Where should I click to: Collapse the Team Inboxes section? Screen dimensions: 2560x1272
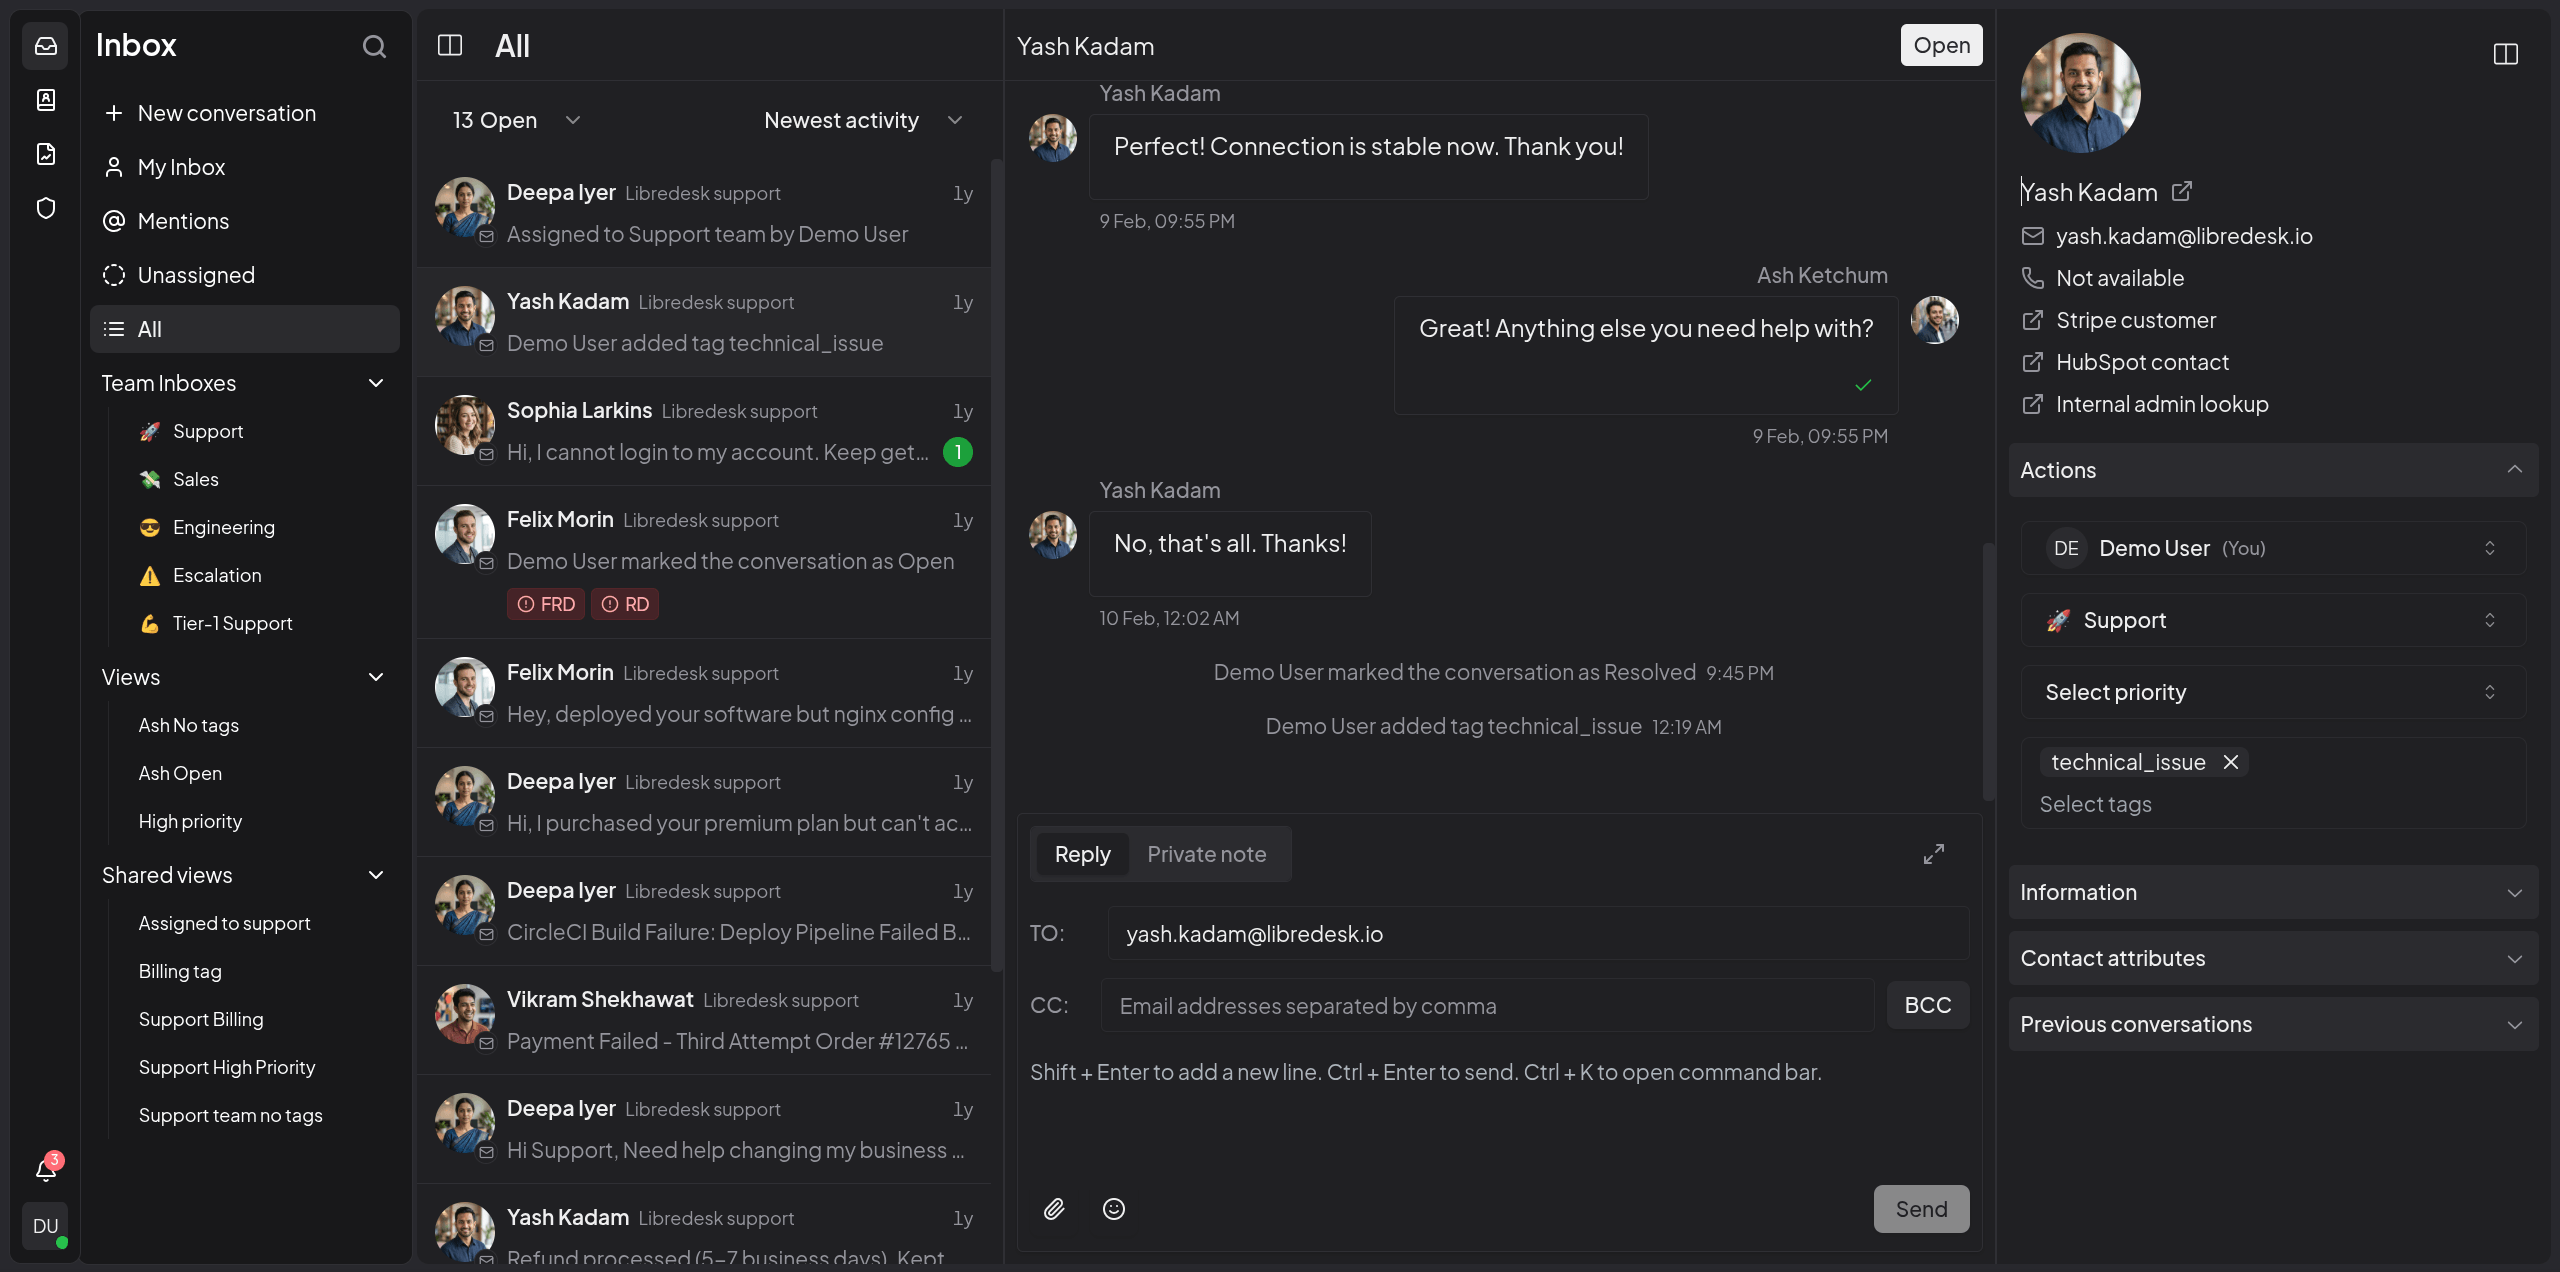pyautogui.click(x=375, y=383)
